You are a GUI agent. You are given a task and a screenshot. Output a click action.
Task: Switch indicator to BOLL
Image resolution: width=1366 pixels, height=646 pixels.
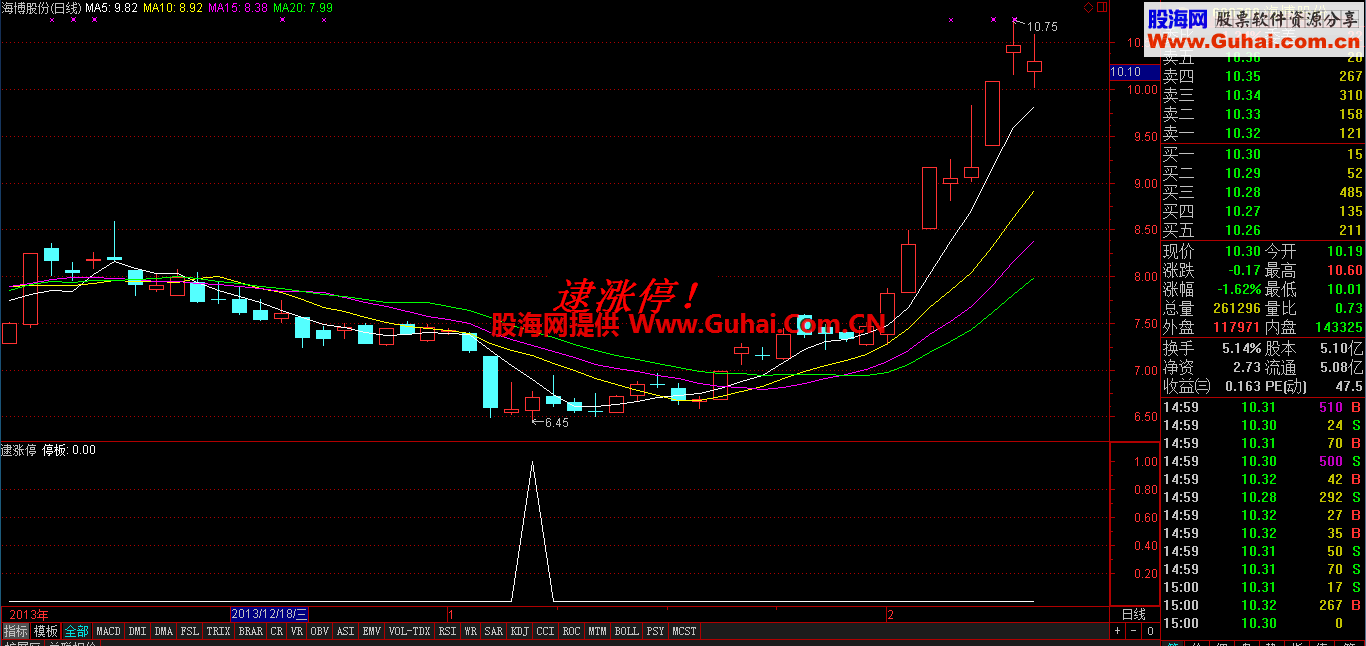pyautogui.click(x=626, y=631)
